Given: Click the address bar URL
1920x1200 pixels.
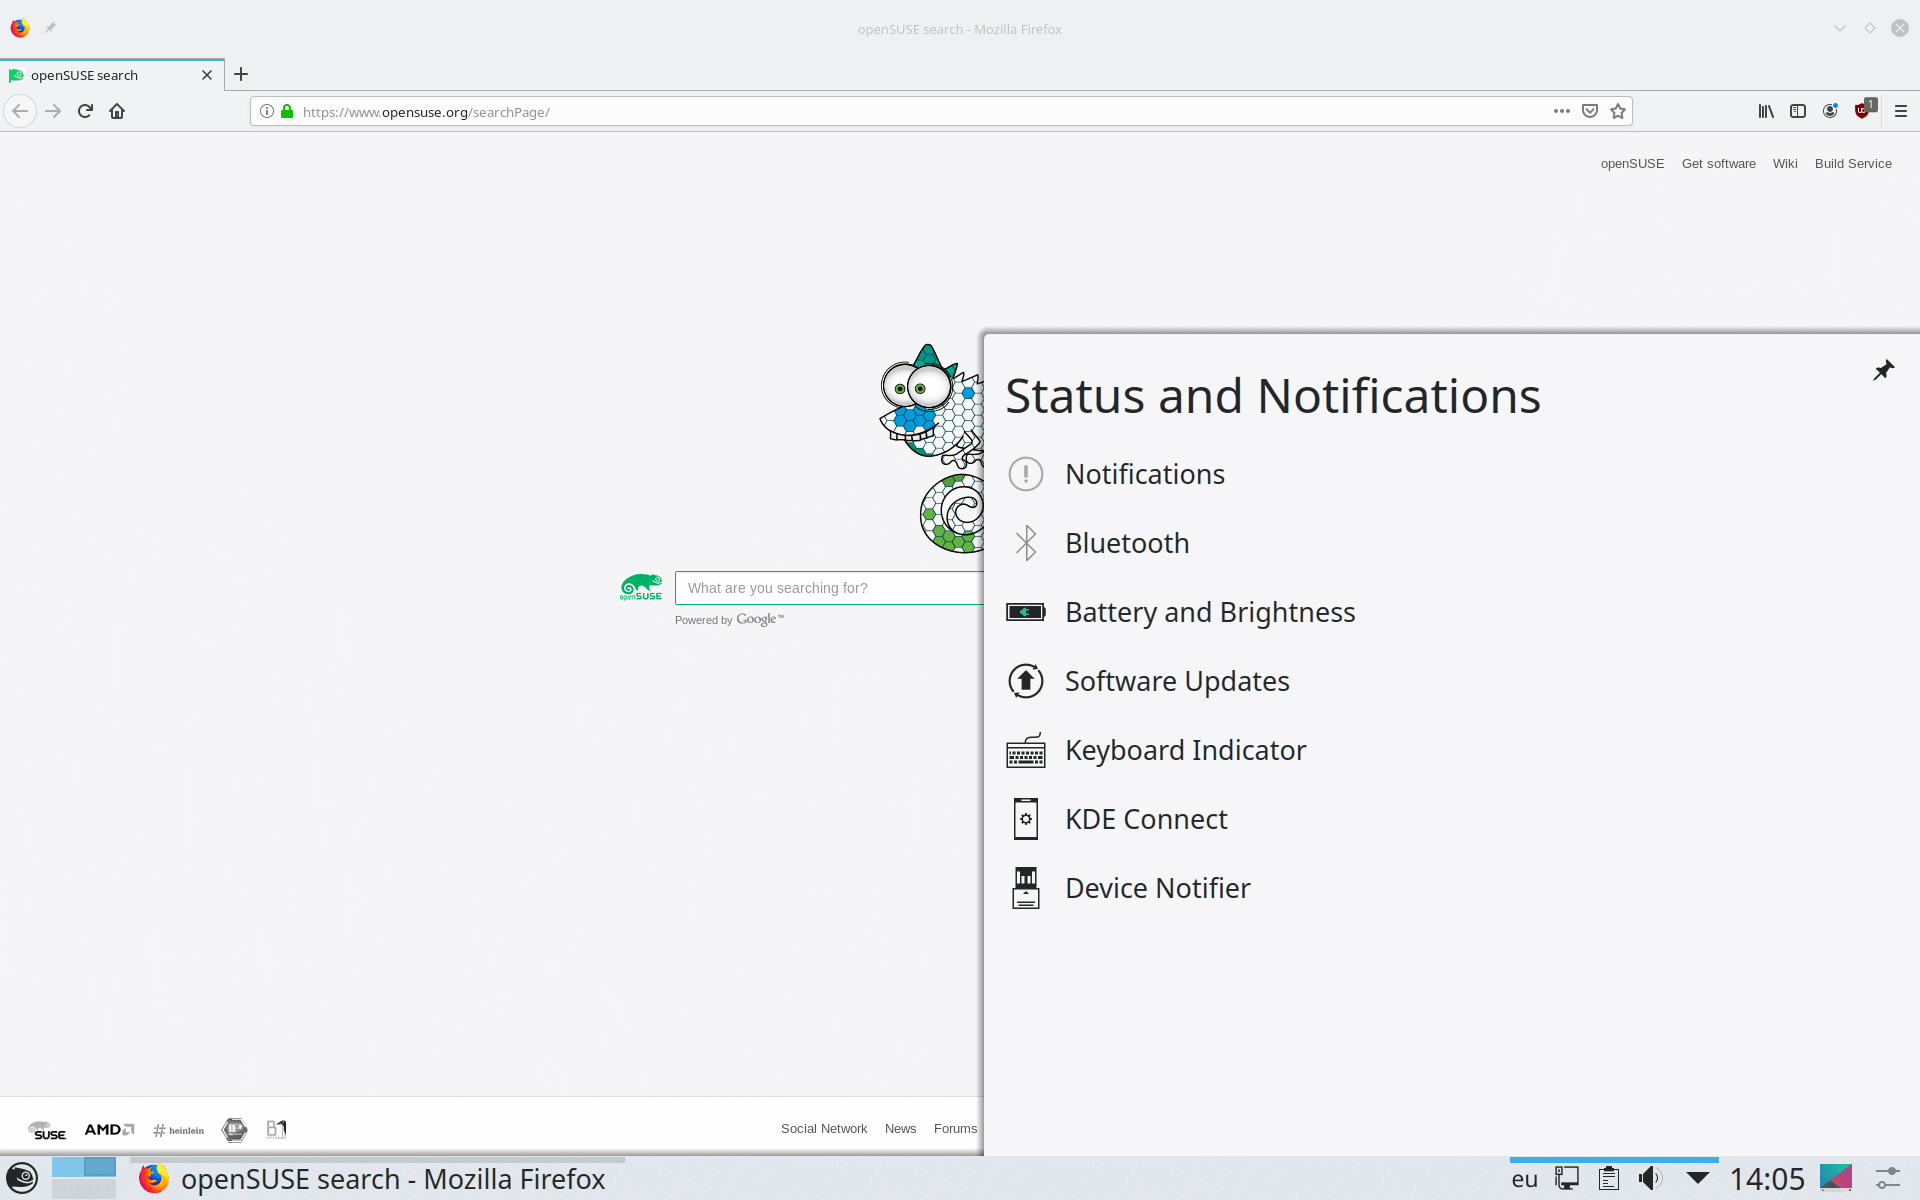Looking at the screenshot, I should click(x=426, y=112).
